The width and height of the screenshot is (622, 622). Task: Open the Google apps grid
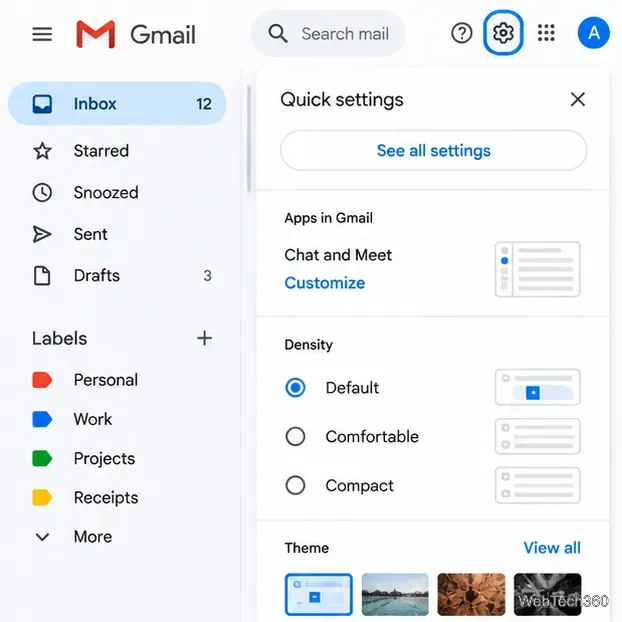click(x=546, y=33)
